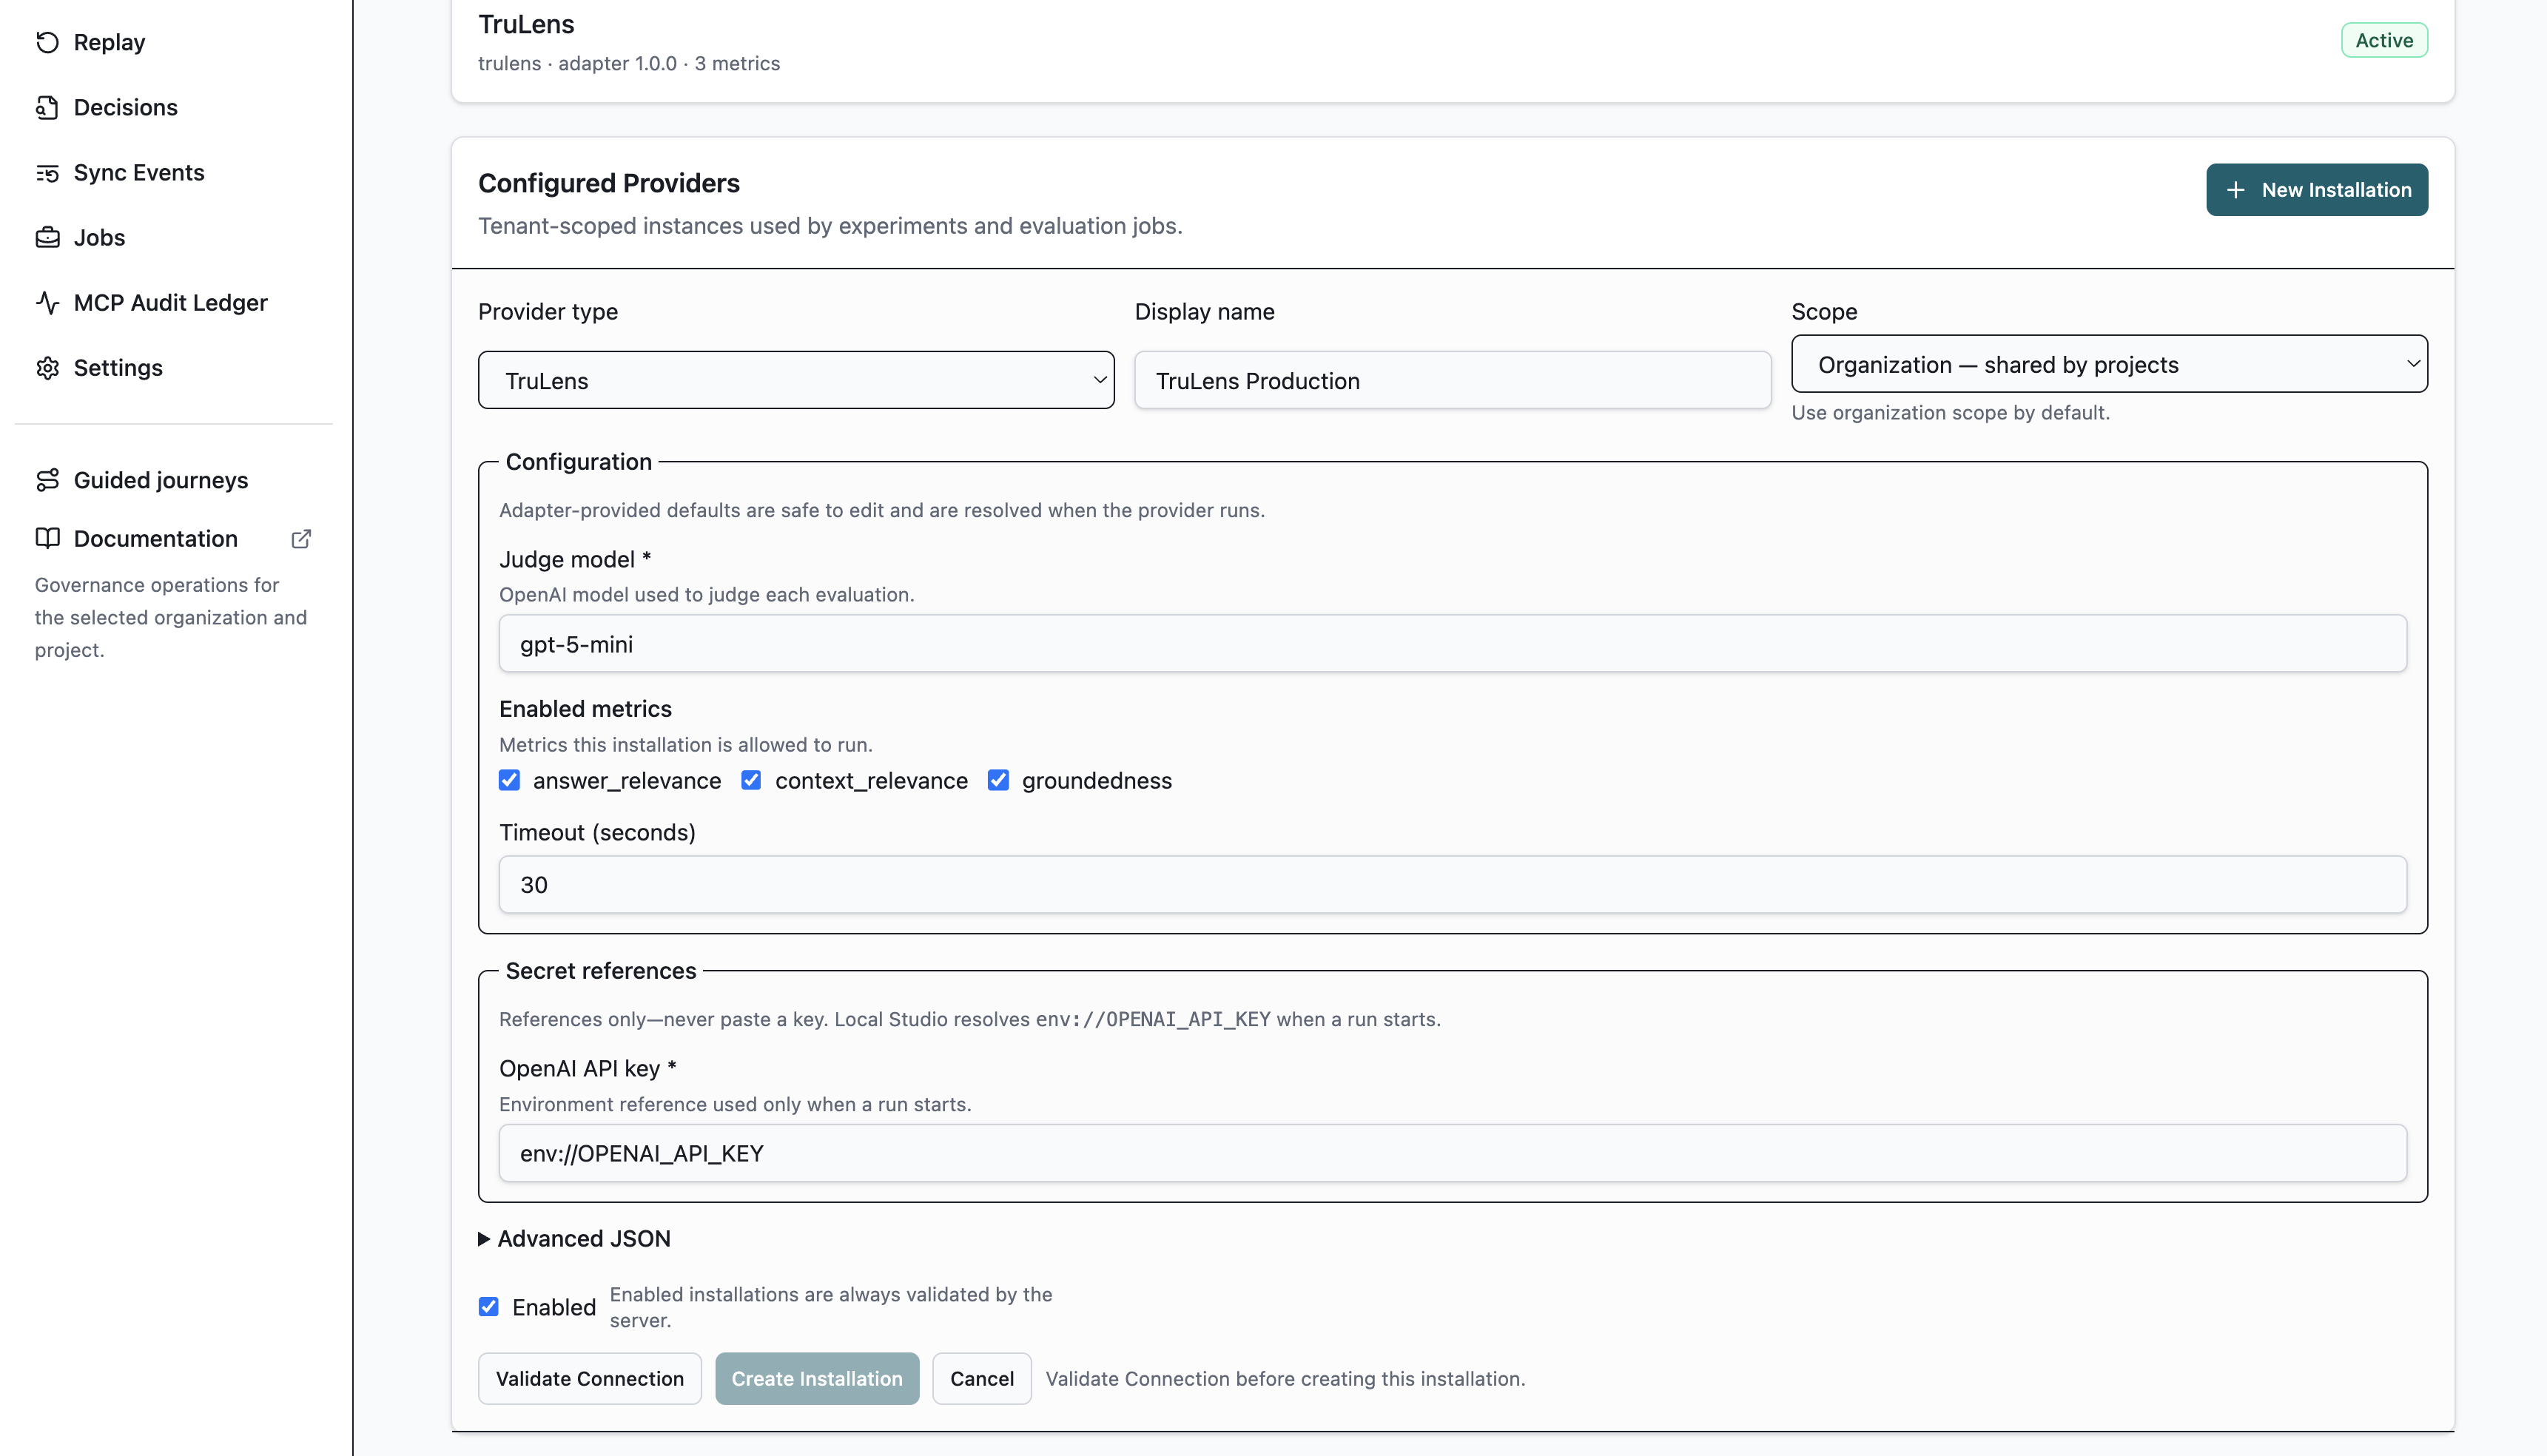2547x1456 pixels.
Task: Uncheck the answer_relevance metric
Action: point(509,780)
